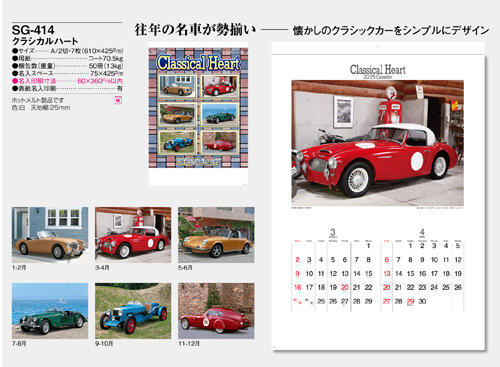
Task: Click the month 3 heading
Action: click(x=333, y=232)
